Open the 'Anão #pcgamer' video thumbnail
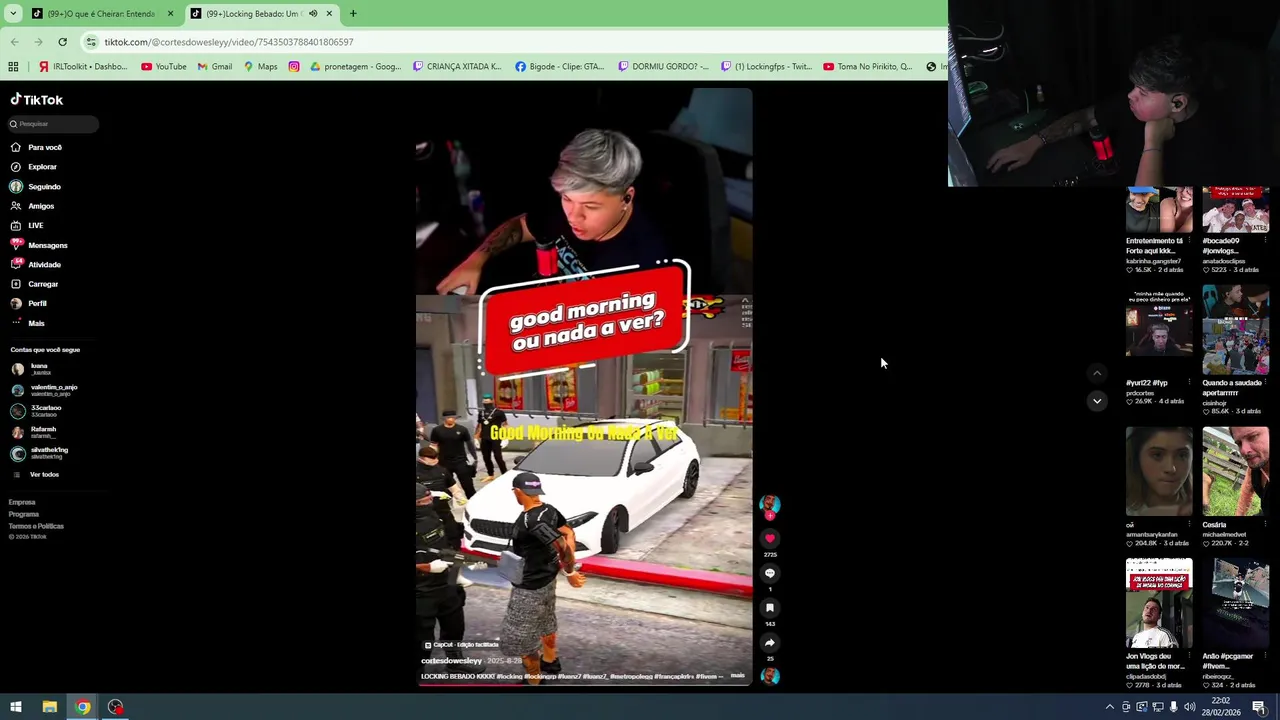The height and width of the screenshot is (720, 1280). (x=1236, y=603)
